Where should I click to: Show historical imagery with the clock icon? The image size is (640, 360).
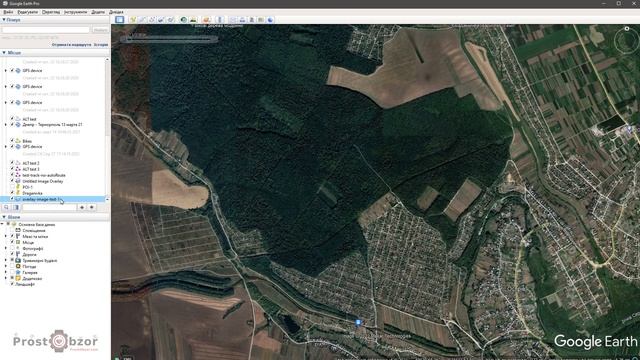coord(184,20)
